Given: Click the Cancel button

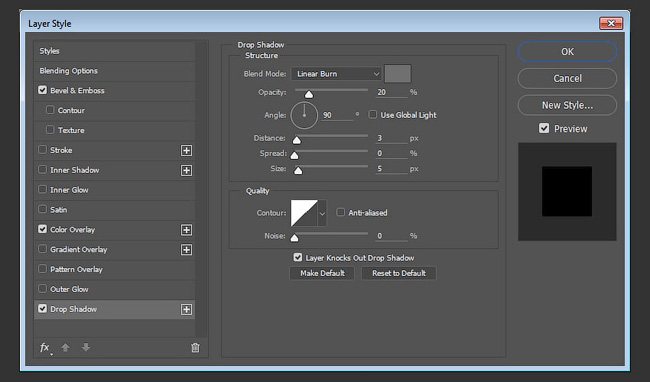Looking at the screenshot, I should 567,78.
